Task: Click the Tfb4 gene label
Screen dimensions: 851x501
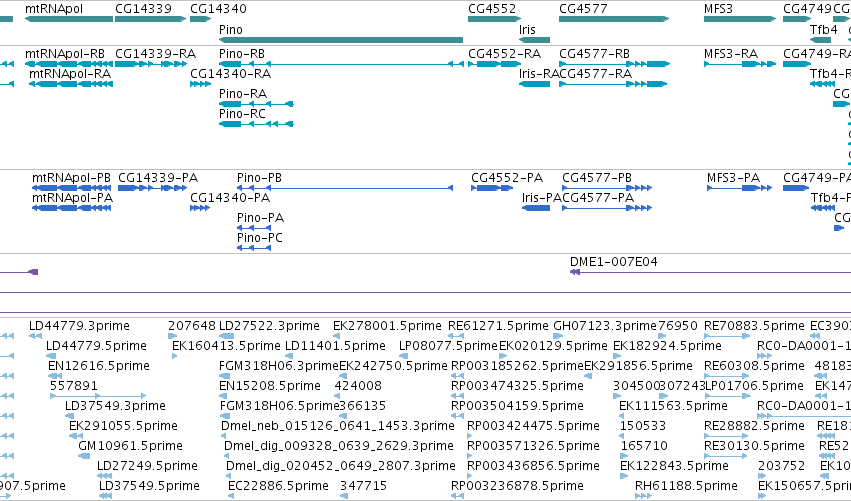Action: tap(823, 30)
